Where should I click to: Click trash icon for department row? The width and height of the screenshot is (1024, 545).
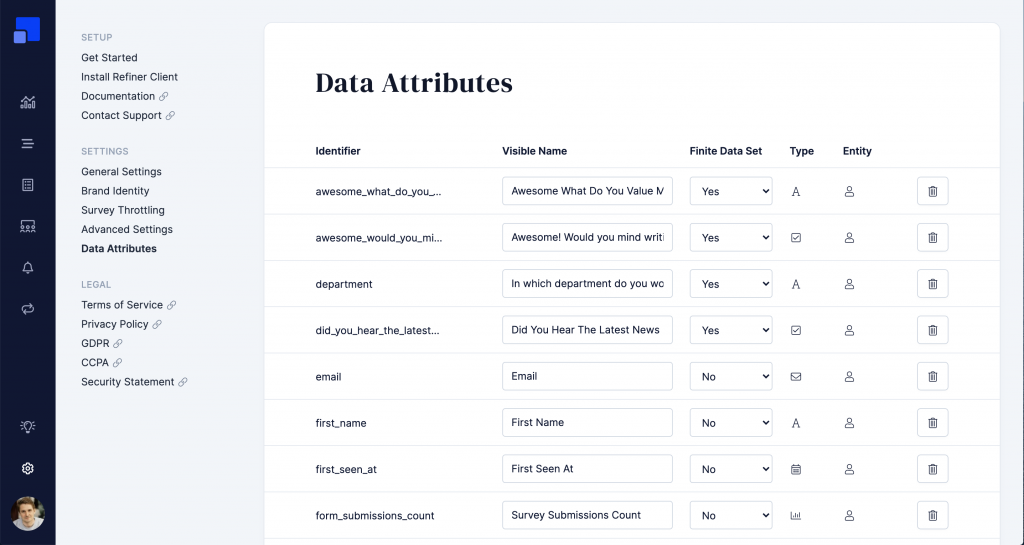point(933,284)
